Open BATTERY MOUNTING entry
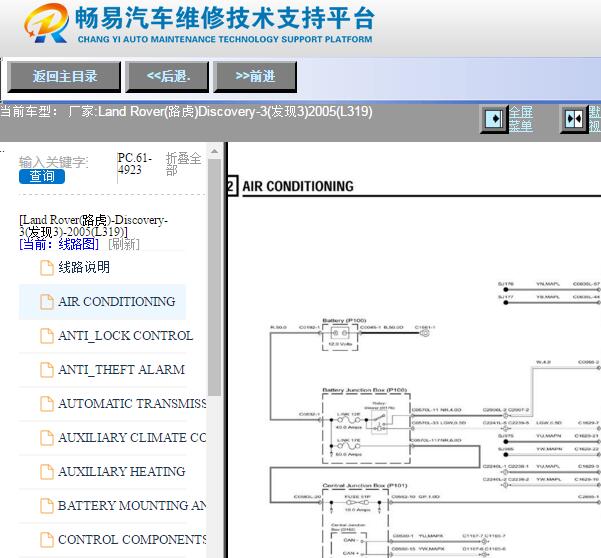This screenshot has height=558, width=601. pos(132,505)
